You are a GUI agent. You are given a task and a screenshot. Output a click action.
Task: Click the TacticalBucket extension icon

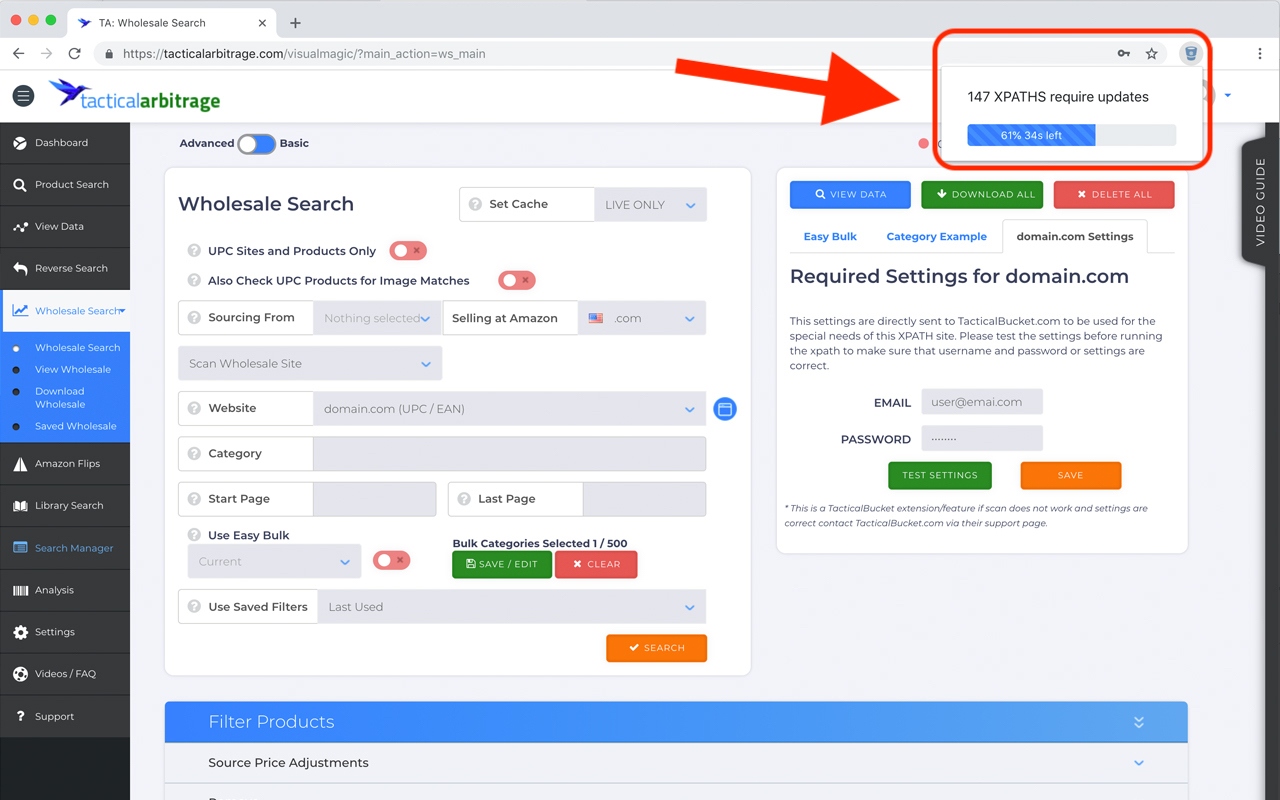pyautogui.click(x=1190, y=53)
